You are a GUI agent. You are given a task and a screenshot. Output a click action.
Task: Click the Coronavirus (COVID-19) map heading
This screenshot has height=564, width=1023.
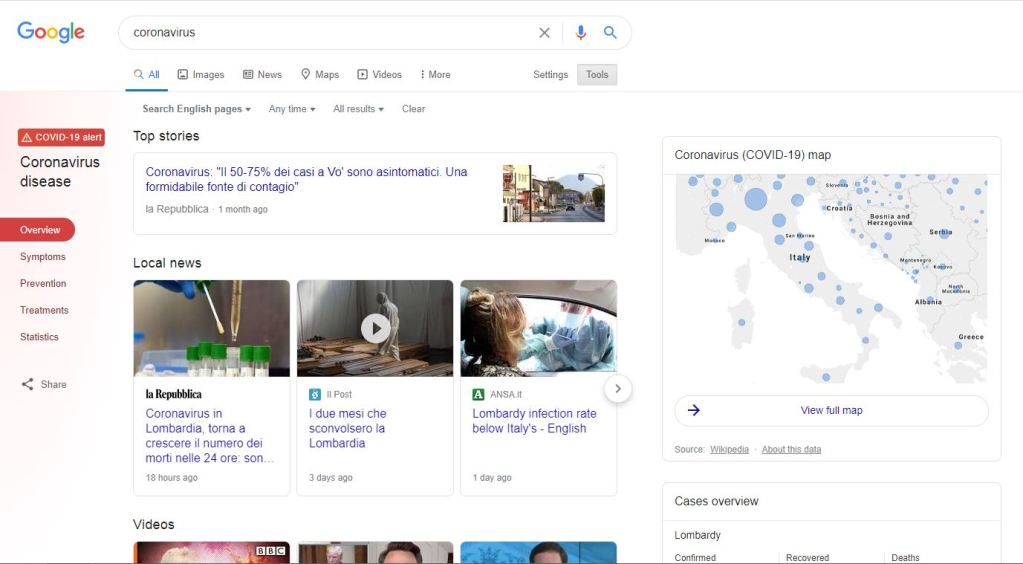coord(753,155)
